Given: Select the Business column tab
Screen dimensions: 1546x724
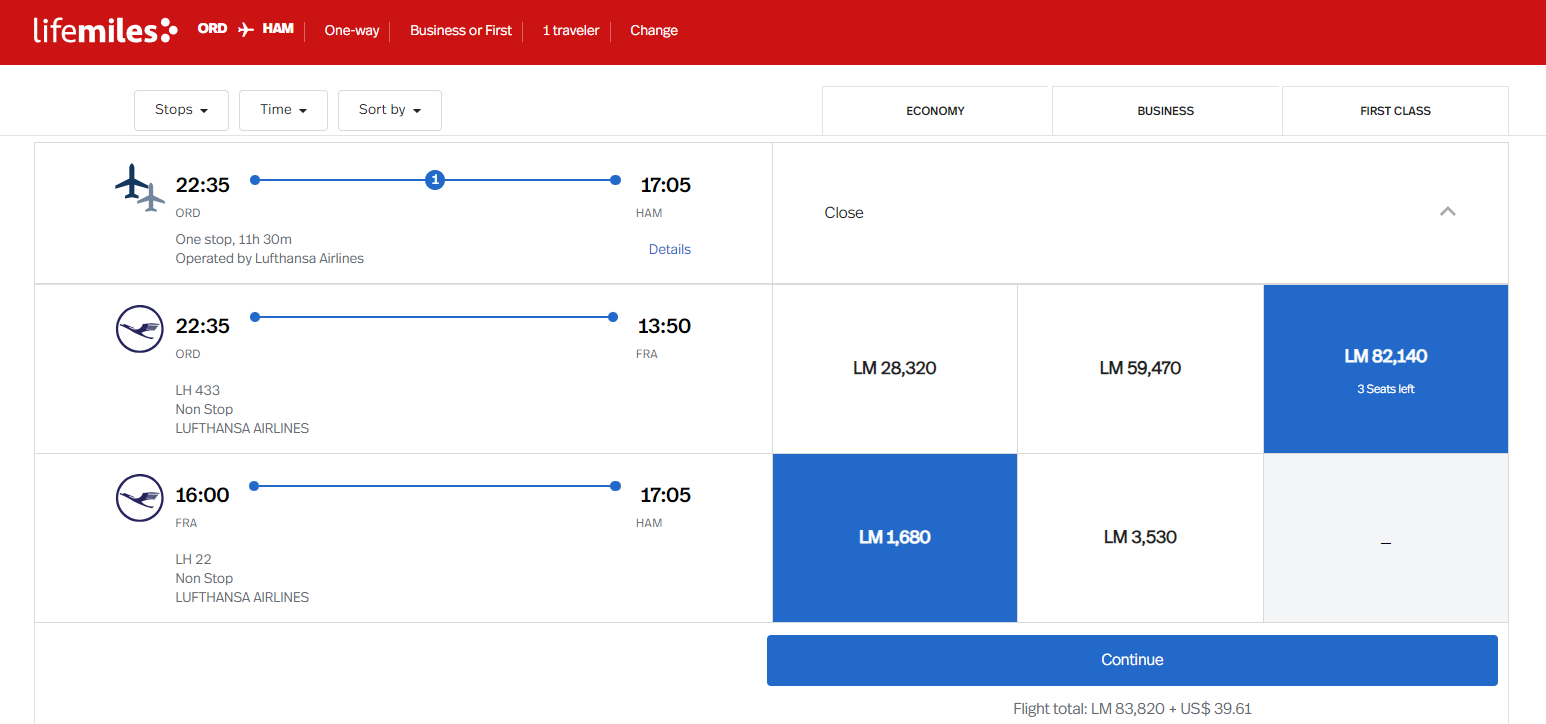Looking at the screenshot, I should [1166, 111].
